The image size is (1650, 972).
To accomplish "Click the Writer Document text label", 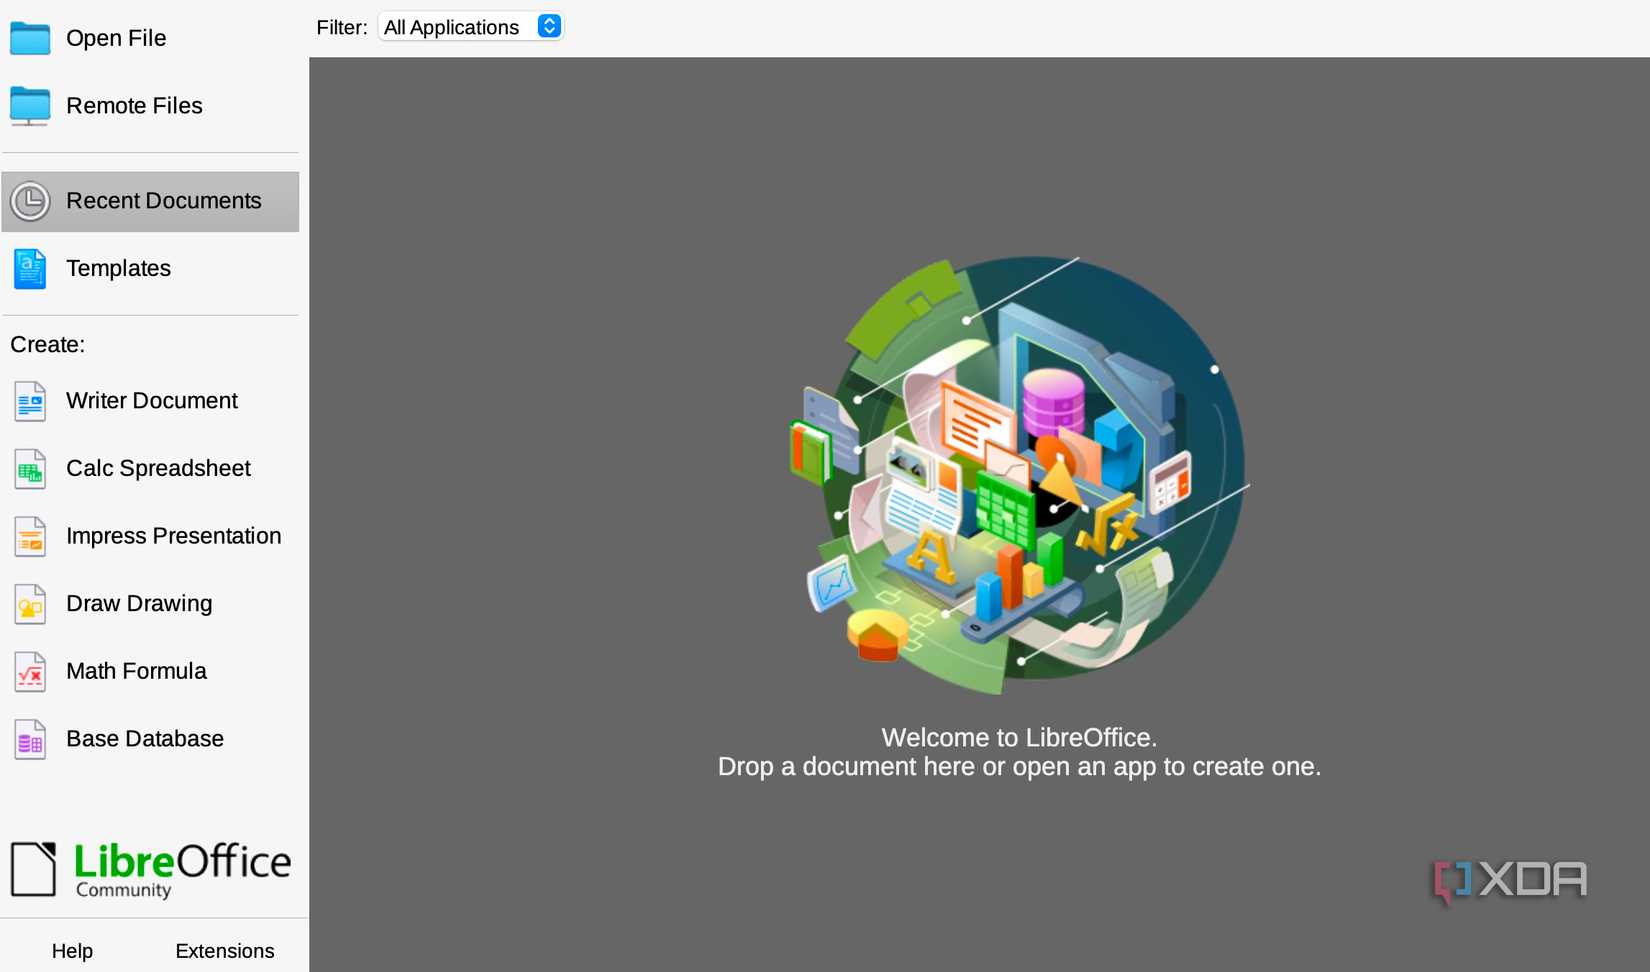I will point(151,401).
